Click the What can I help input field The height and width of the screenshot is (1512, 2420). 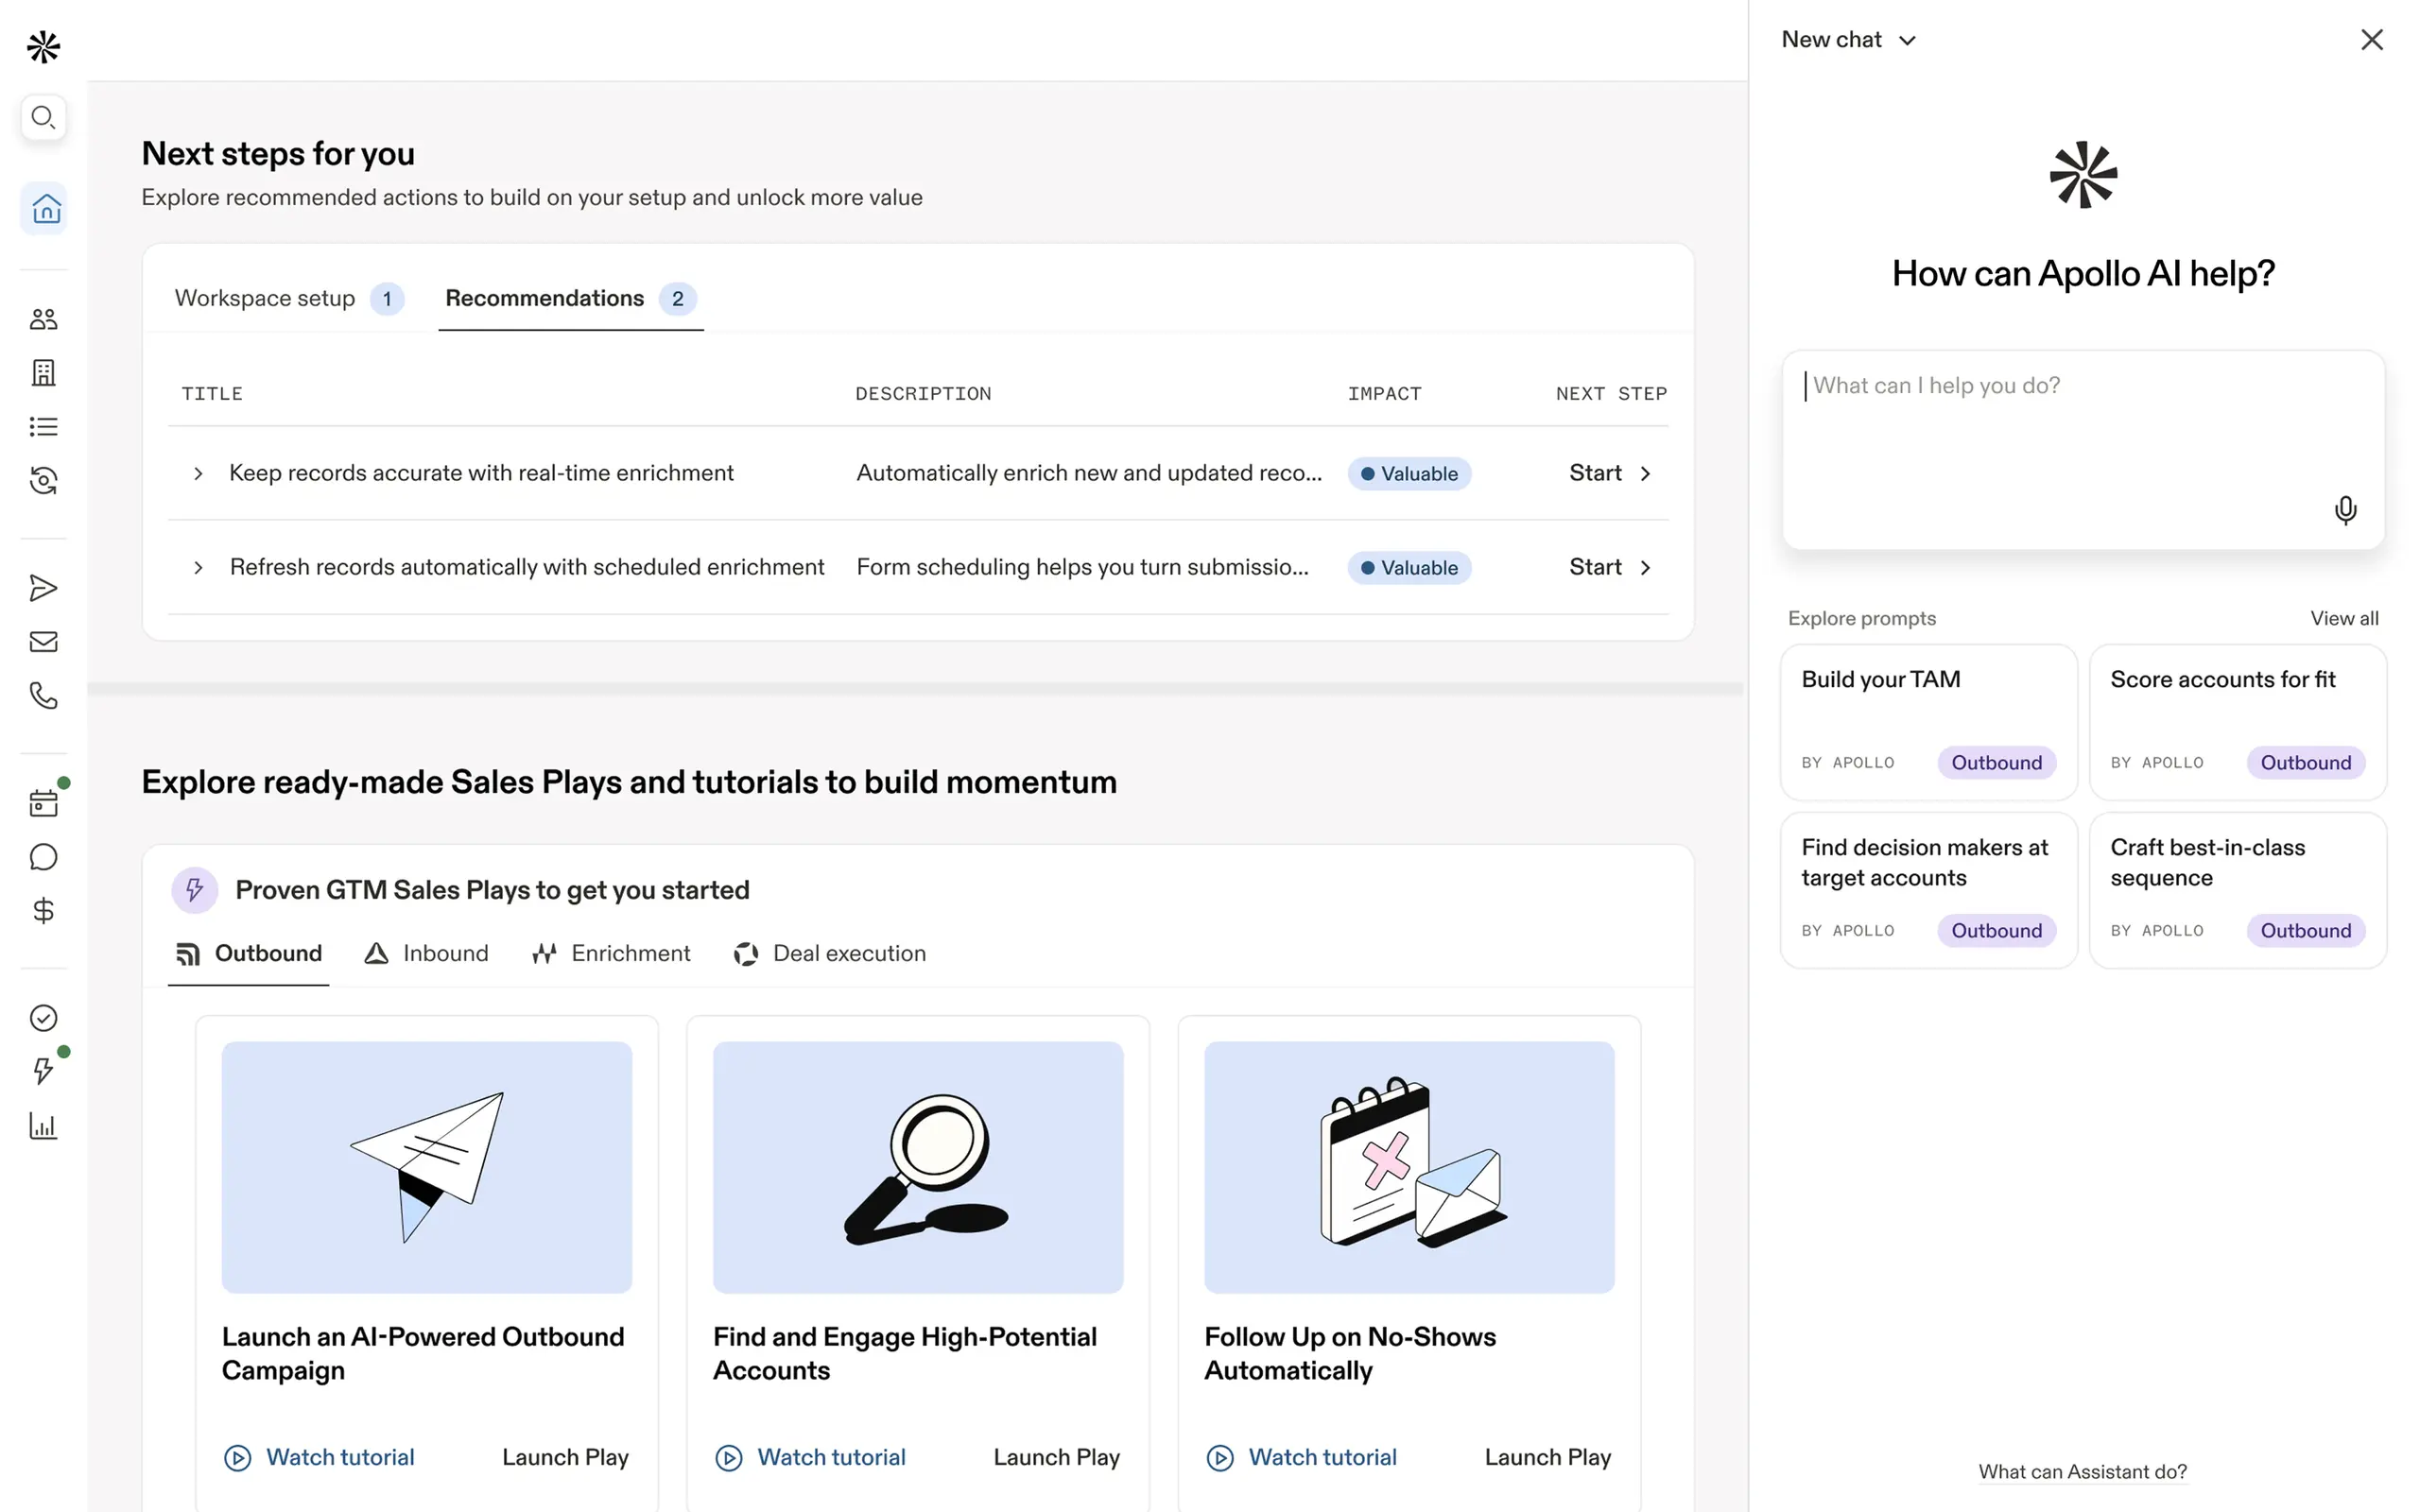pyautogui.click(x=2060, y=430)
